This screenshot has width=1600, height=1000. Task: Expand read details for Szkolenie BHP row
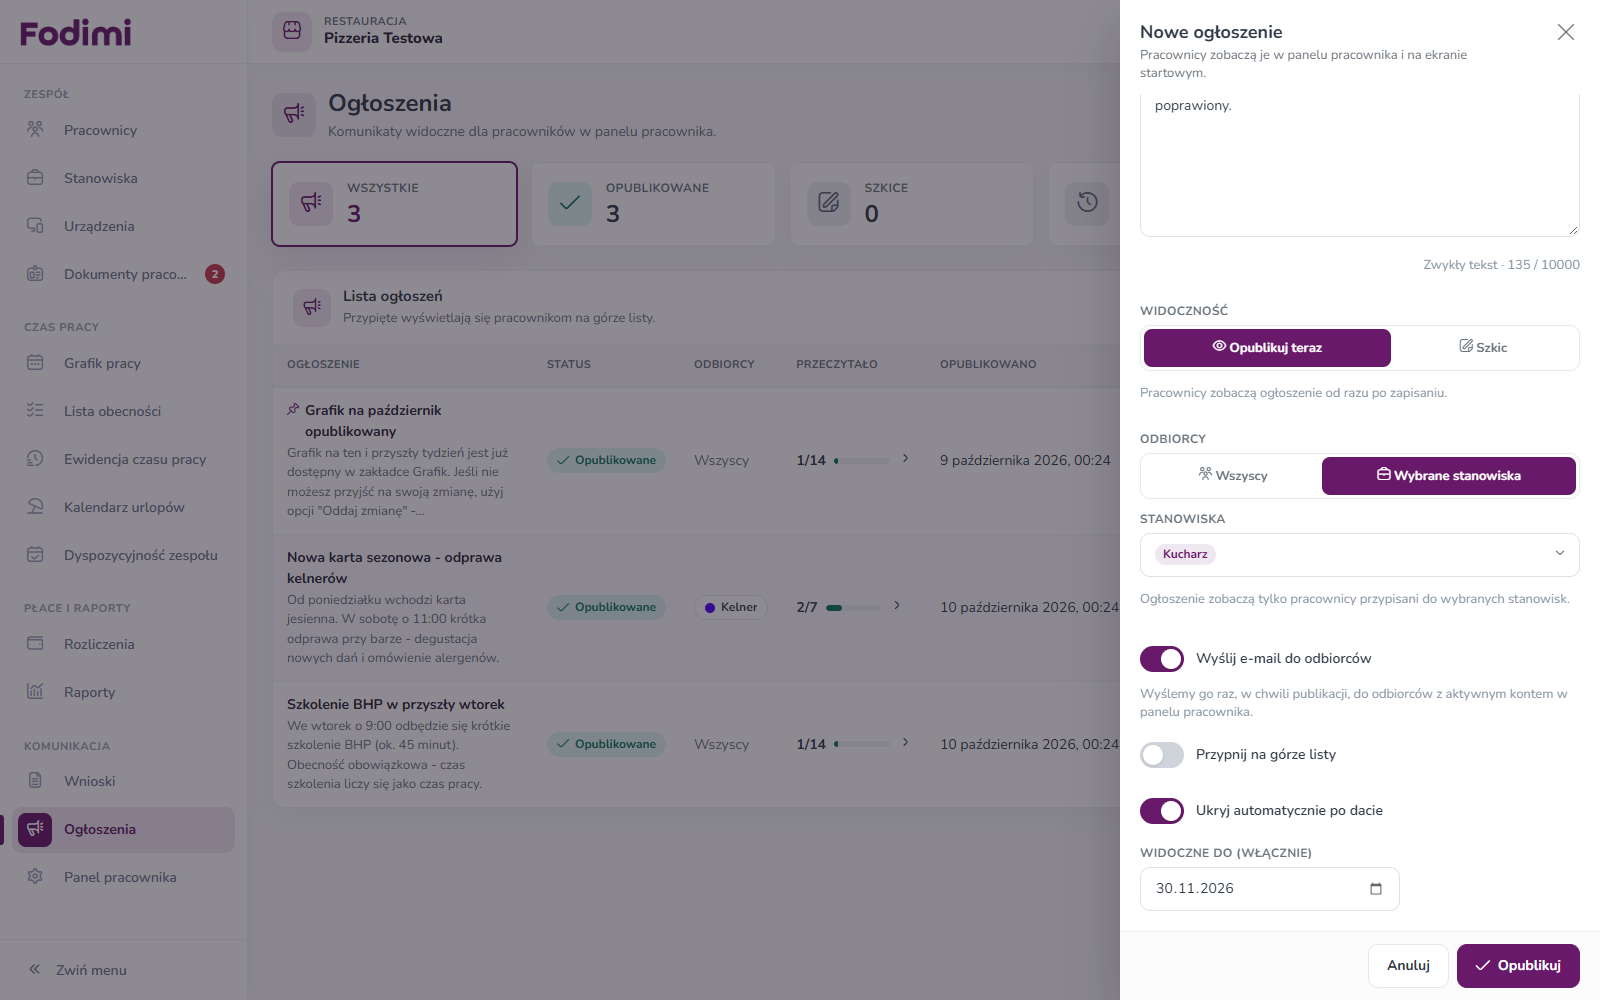point(905,743)
